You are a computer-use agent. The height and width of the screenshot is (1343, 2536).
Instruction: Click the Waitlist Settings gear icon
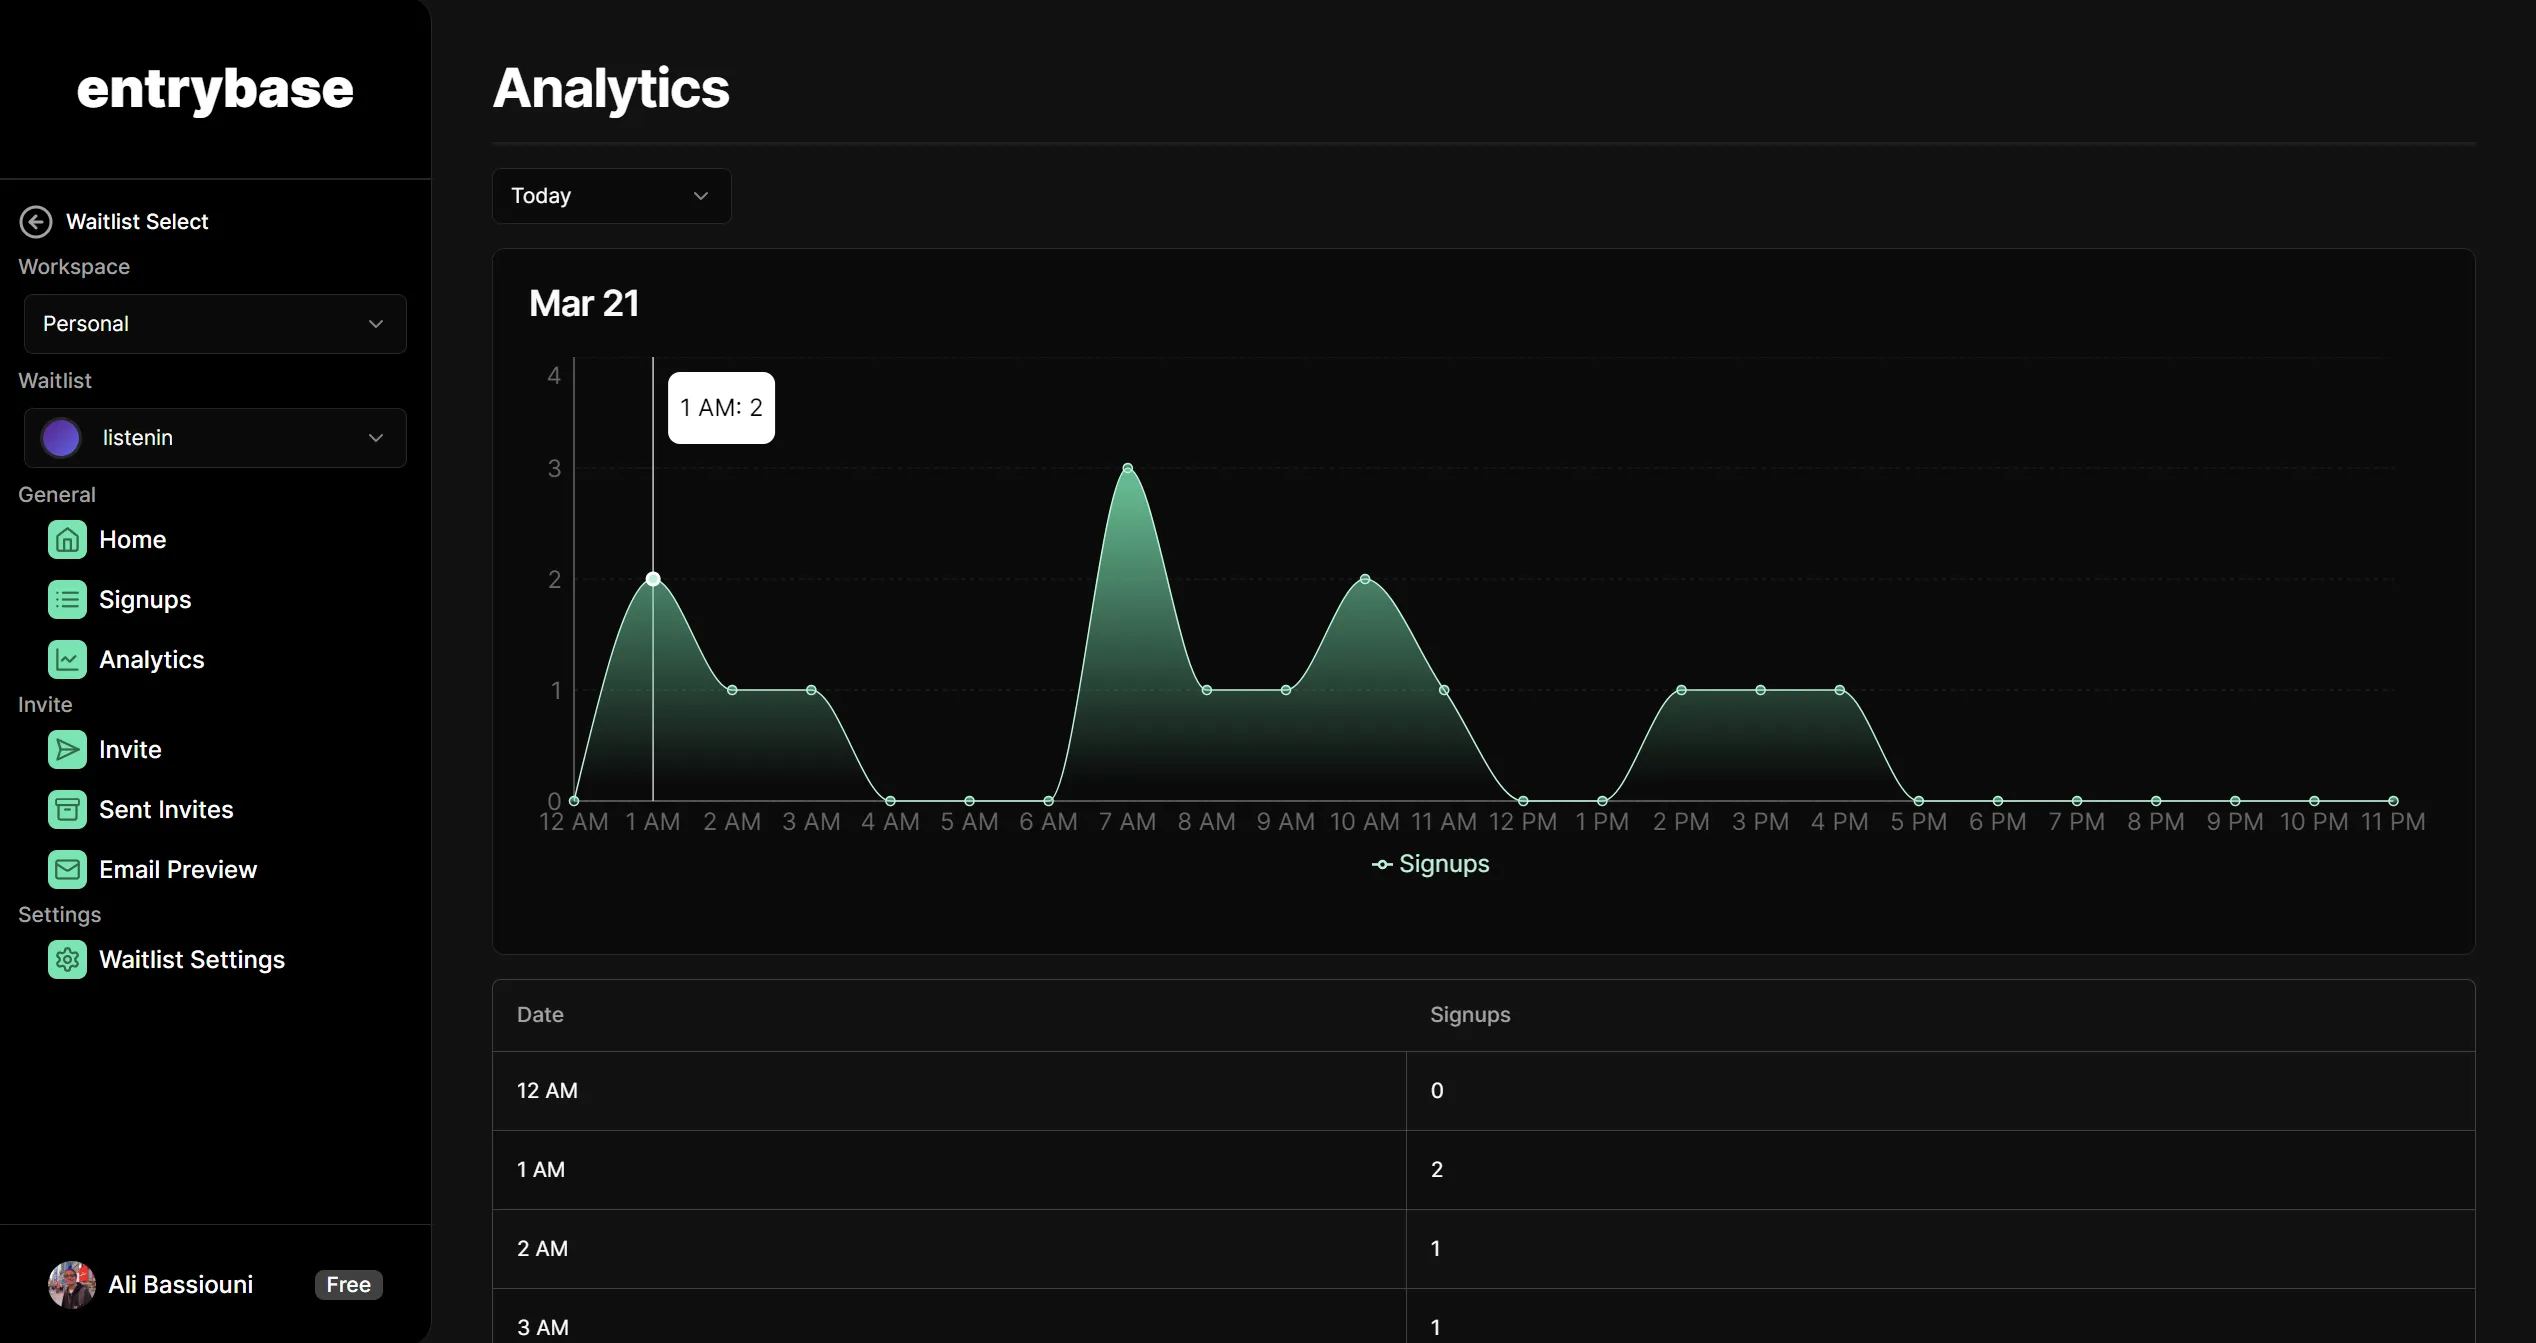coord(67,960)
